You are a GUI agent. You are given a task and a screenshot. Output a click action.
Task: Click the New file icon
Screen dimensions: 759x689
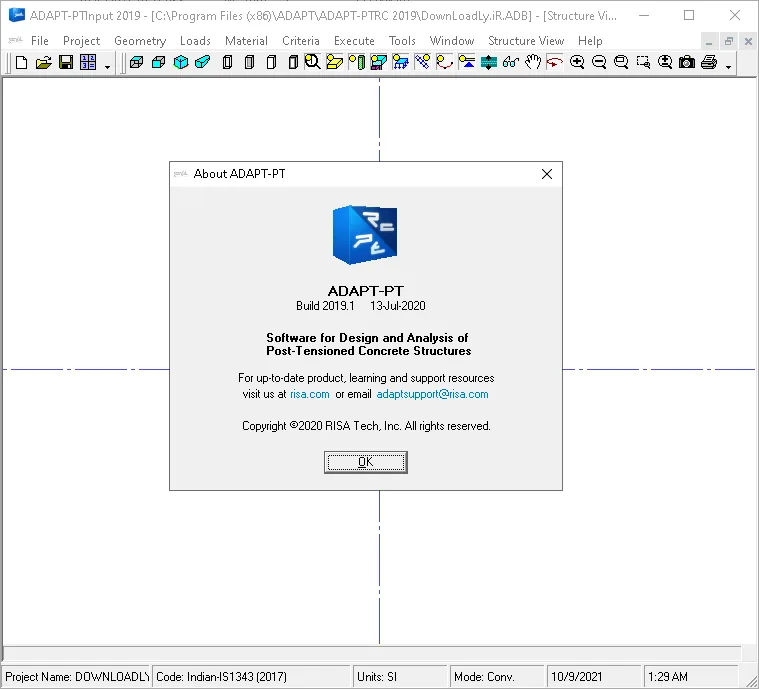[x=21, y=62]
